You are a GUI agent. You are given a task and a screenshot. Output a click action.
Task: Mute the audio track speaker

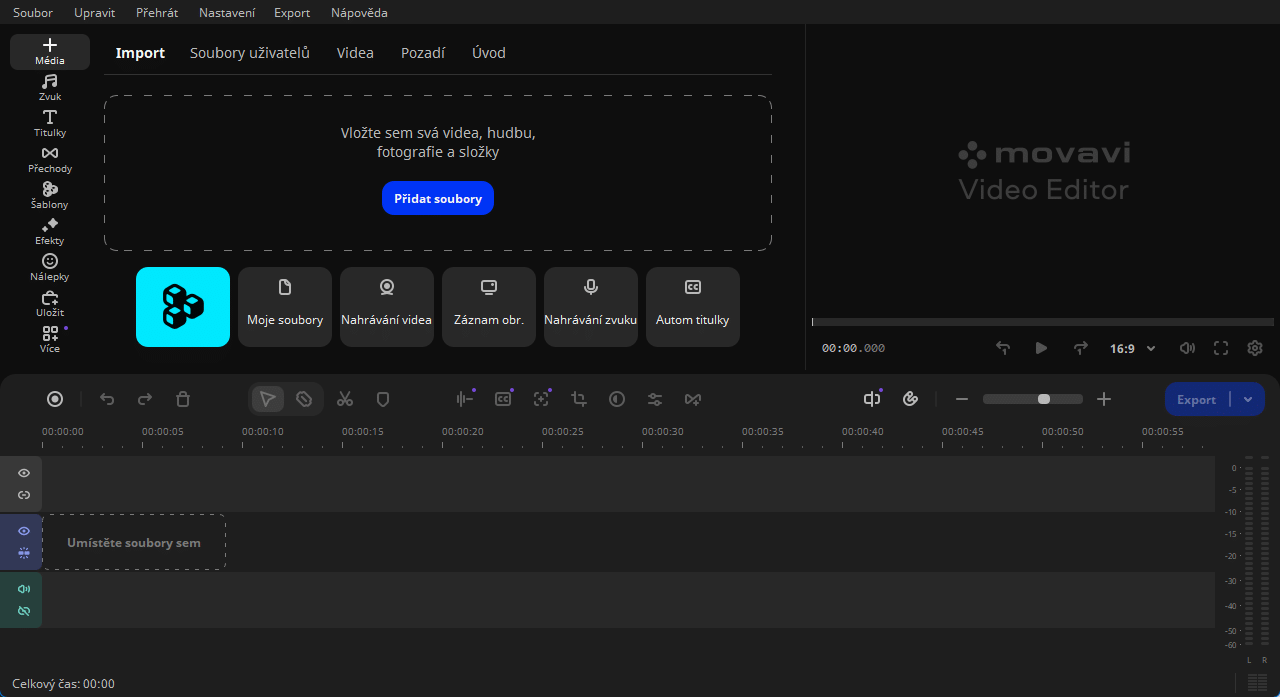[x=24, y=589]
